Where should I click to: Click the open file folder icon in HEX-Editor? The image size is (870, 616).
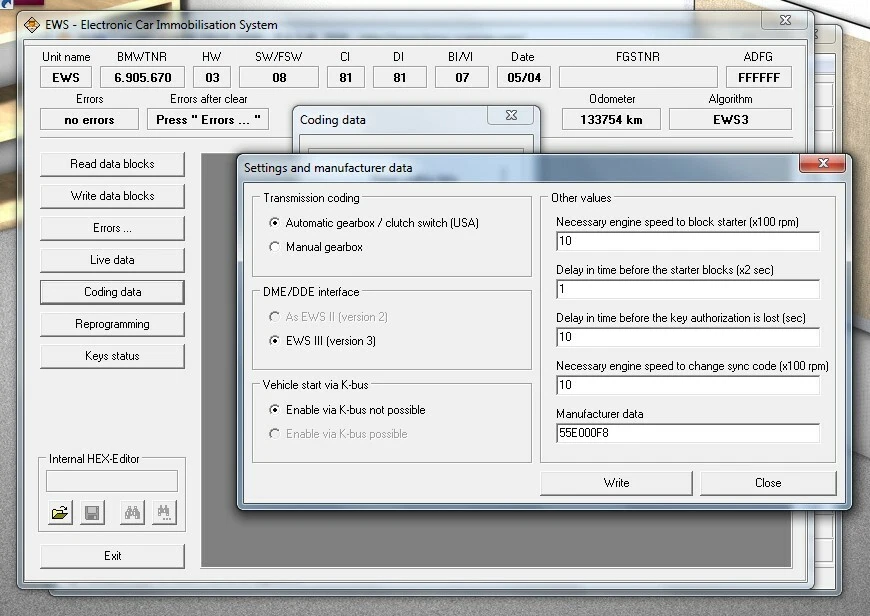59,513
